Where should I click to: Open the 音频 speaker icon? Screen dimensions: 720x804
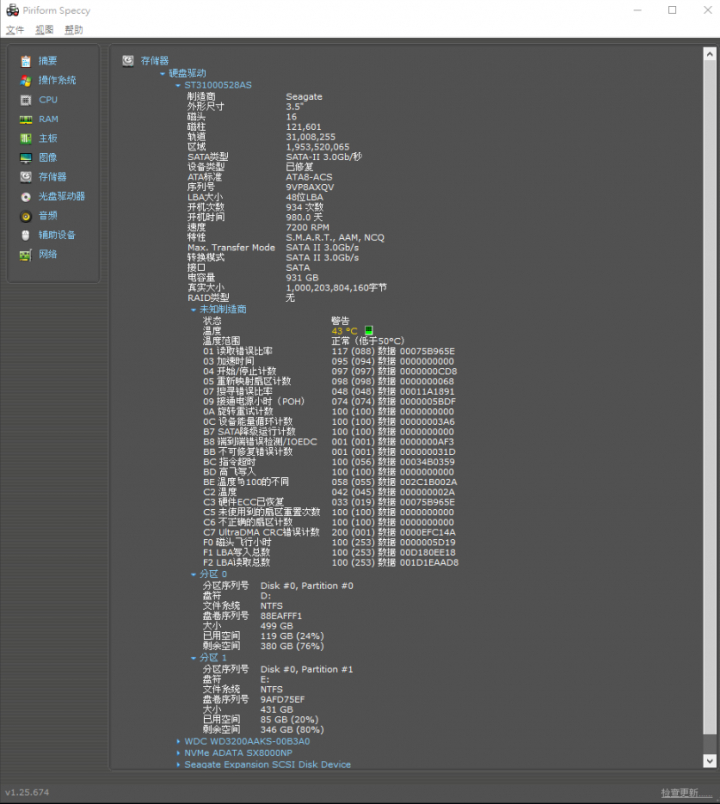pyautogui.click(x=26, y=216)
